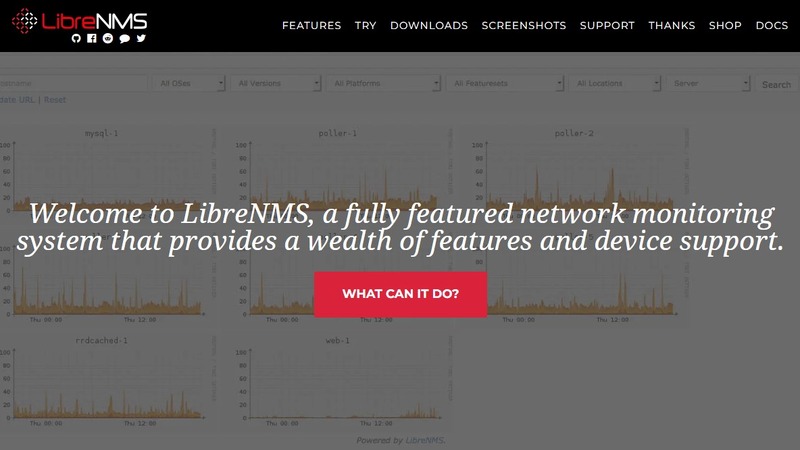800x450 pixels.
Task: Open the DOWNLOADS page
Action: [428, 26]
